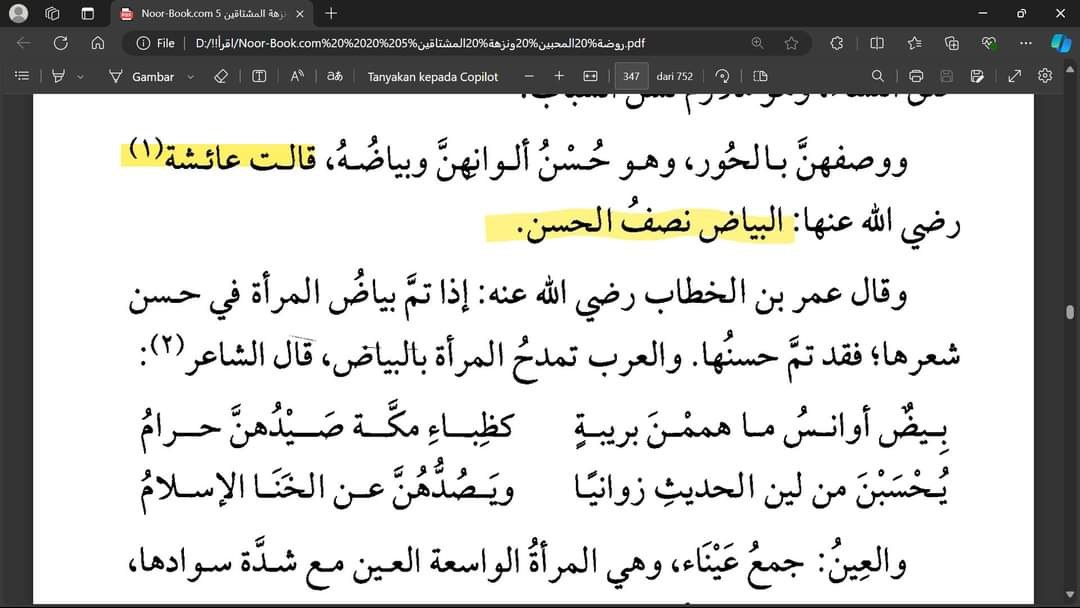Screen dimensions: 1080x608
Task: Toggle fit to width page view
Action: point(590,76)
